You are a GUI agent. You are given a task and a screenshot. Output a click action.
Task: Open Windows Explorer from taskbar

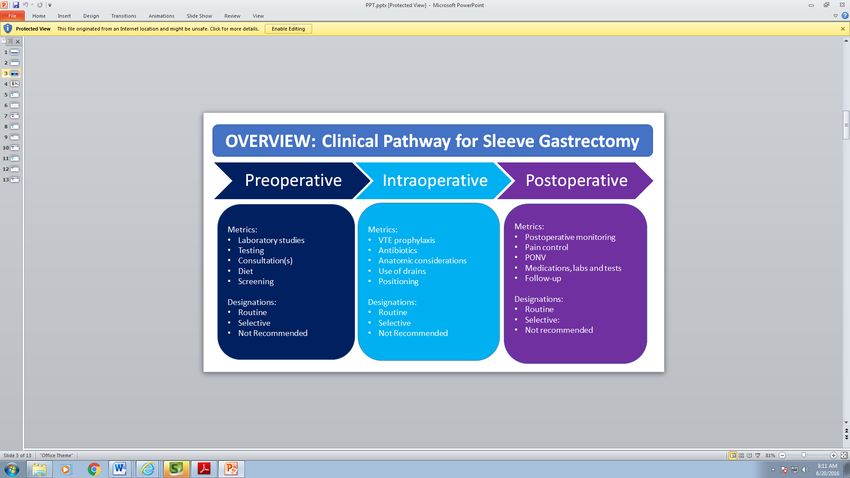pyautogui.click(x=38, y=469)
